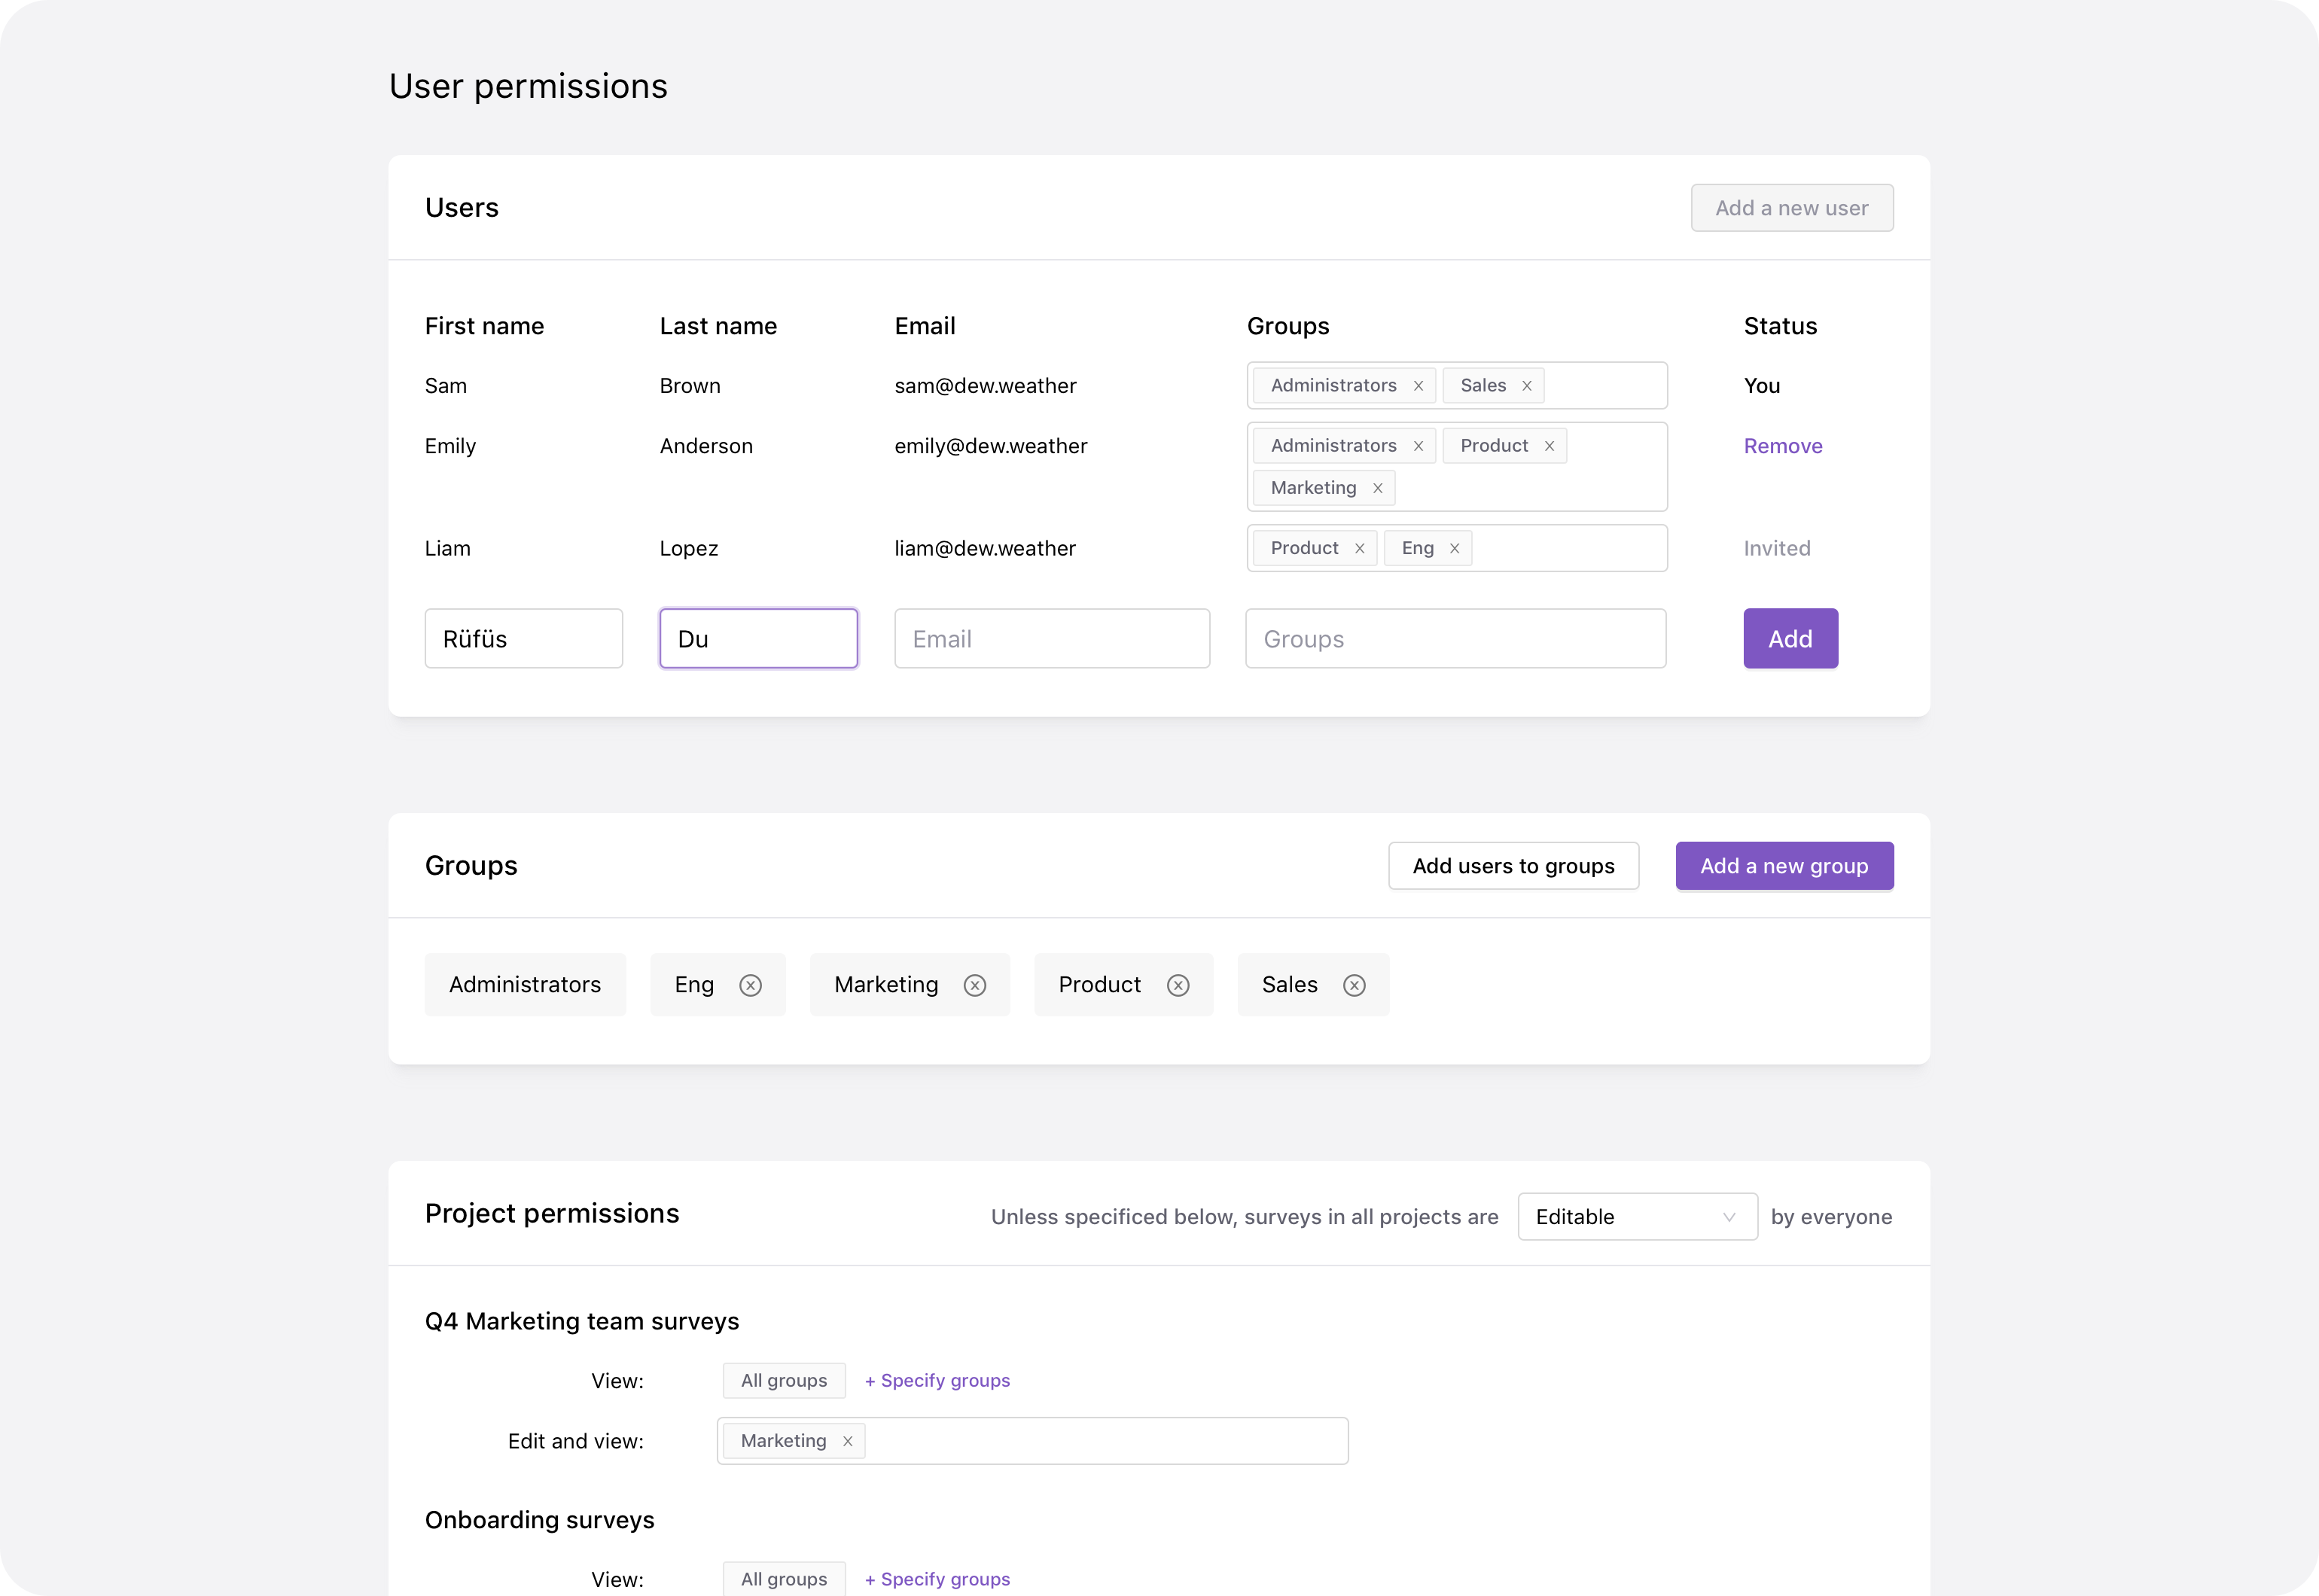Specify groups for Onboarding surveys View

tap(937, 1580)
